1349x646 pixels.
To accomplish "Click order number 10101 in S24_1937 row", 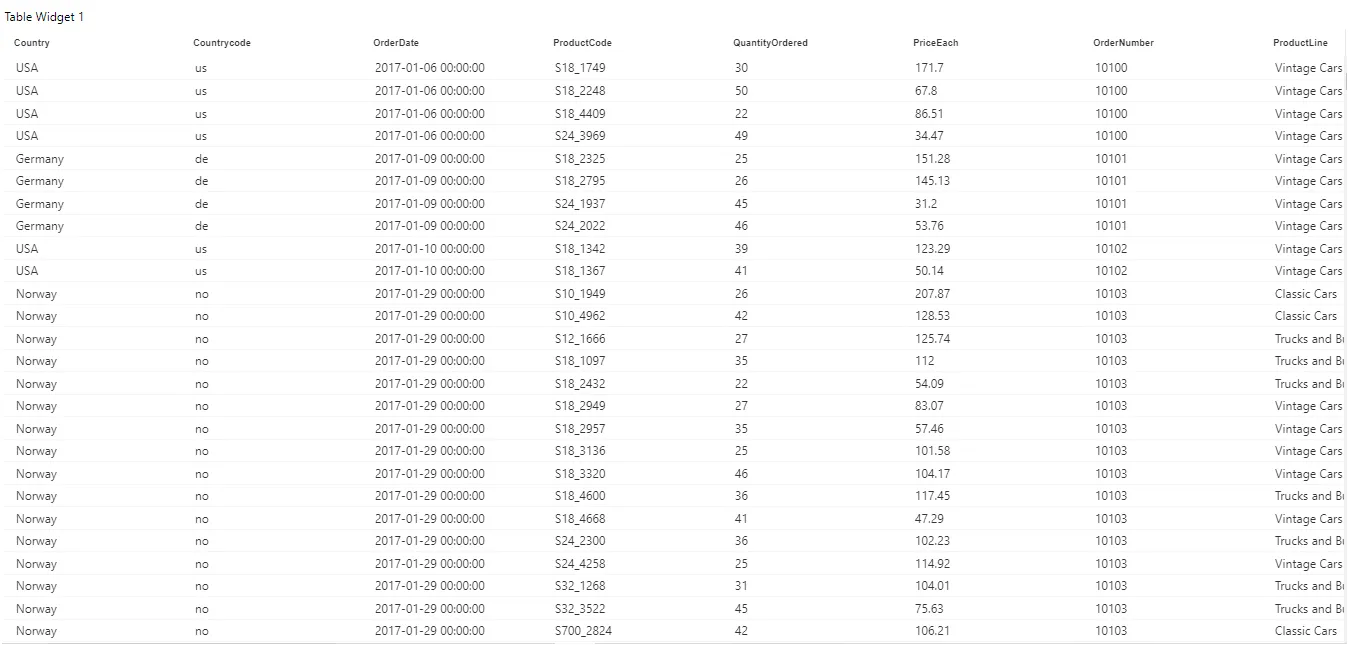I will (x=1111, y=204).
